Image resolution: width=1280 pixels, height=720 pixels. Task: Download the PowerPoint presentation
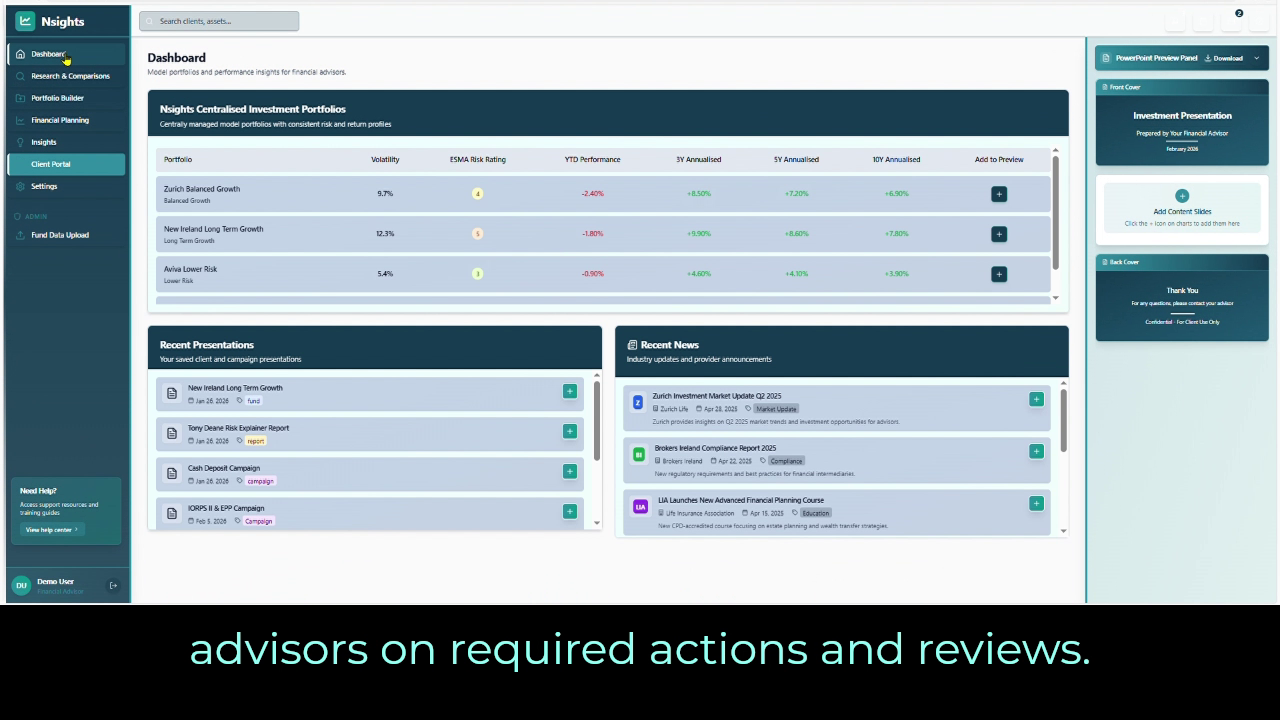[1224, 58]
